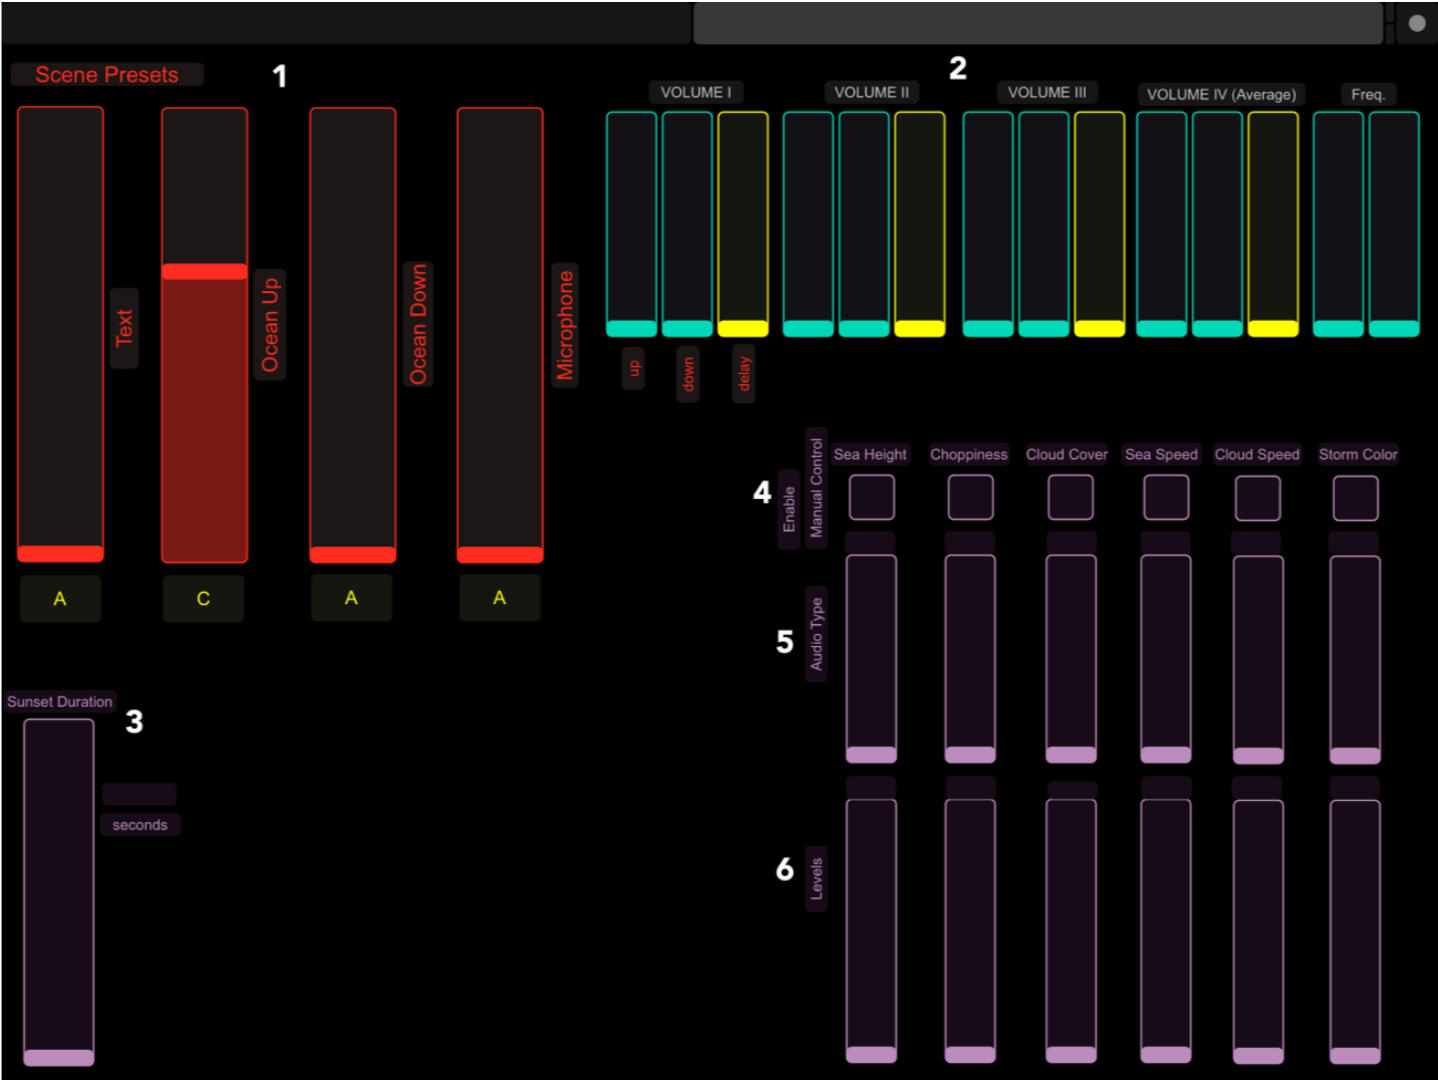Click the Storm Color Levels fader handle
The image size is (1438, 1080).
1355,1055
